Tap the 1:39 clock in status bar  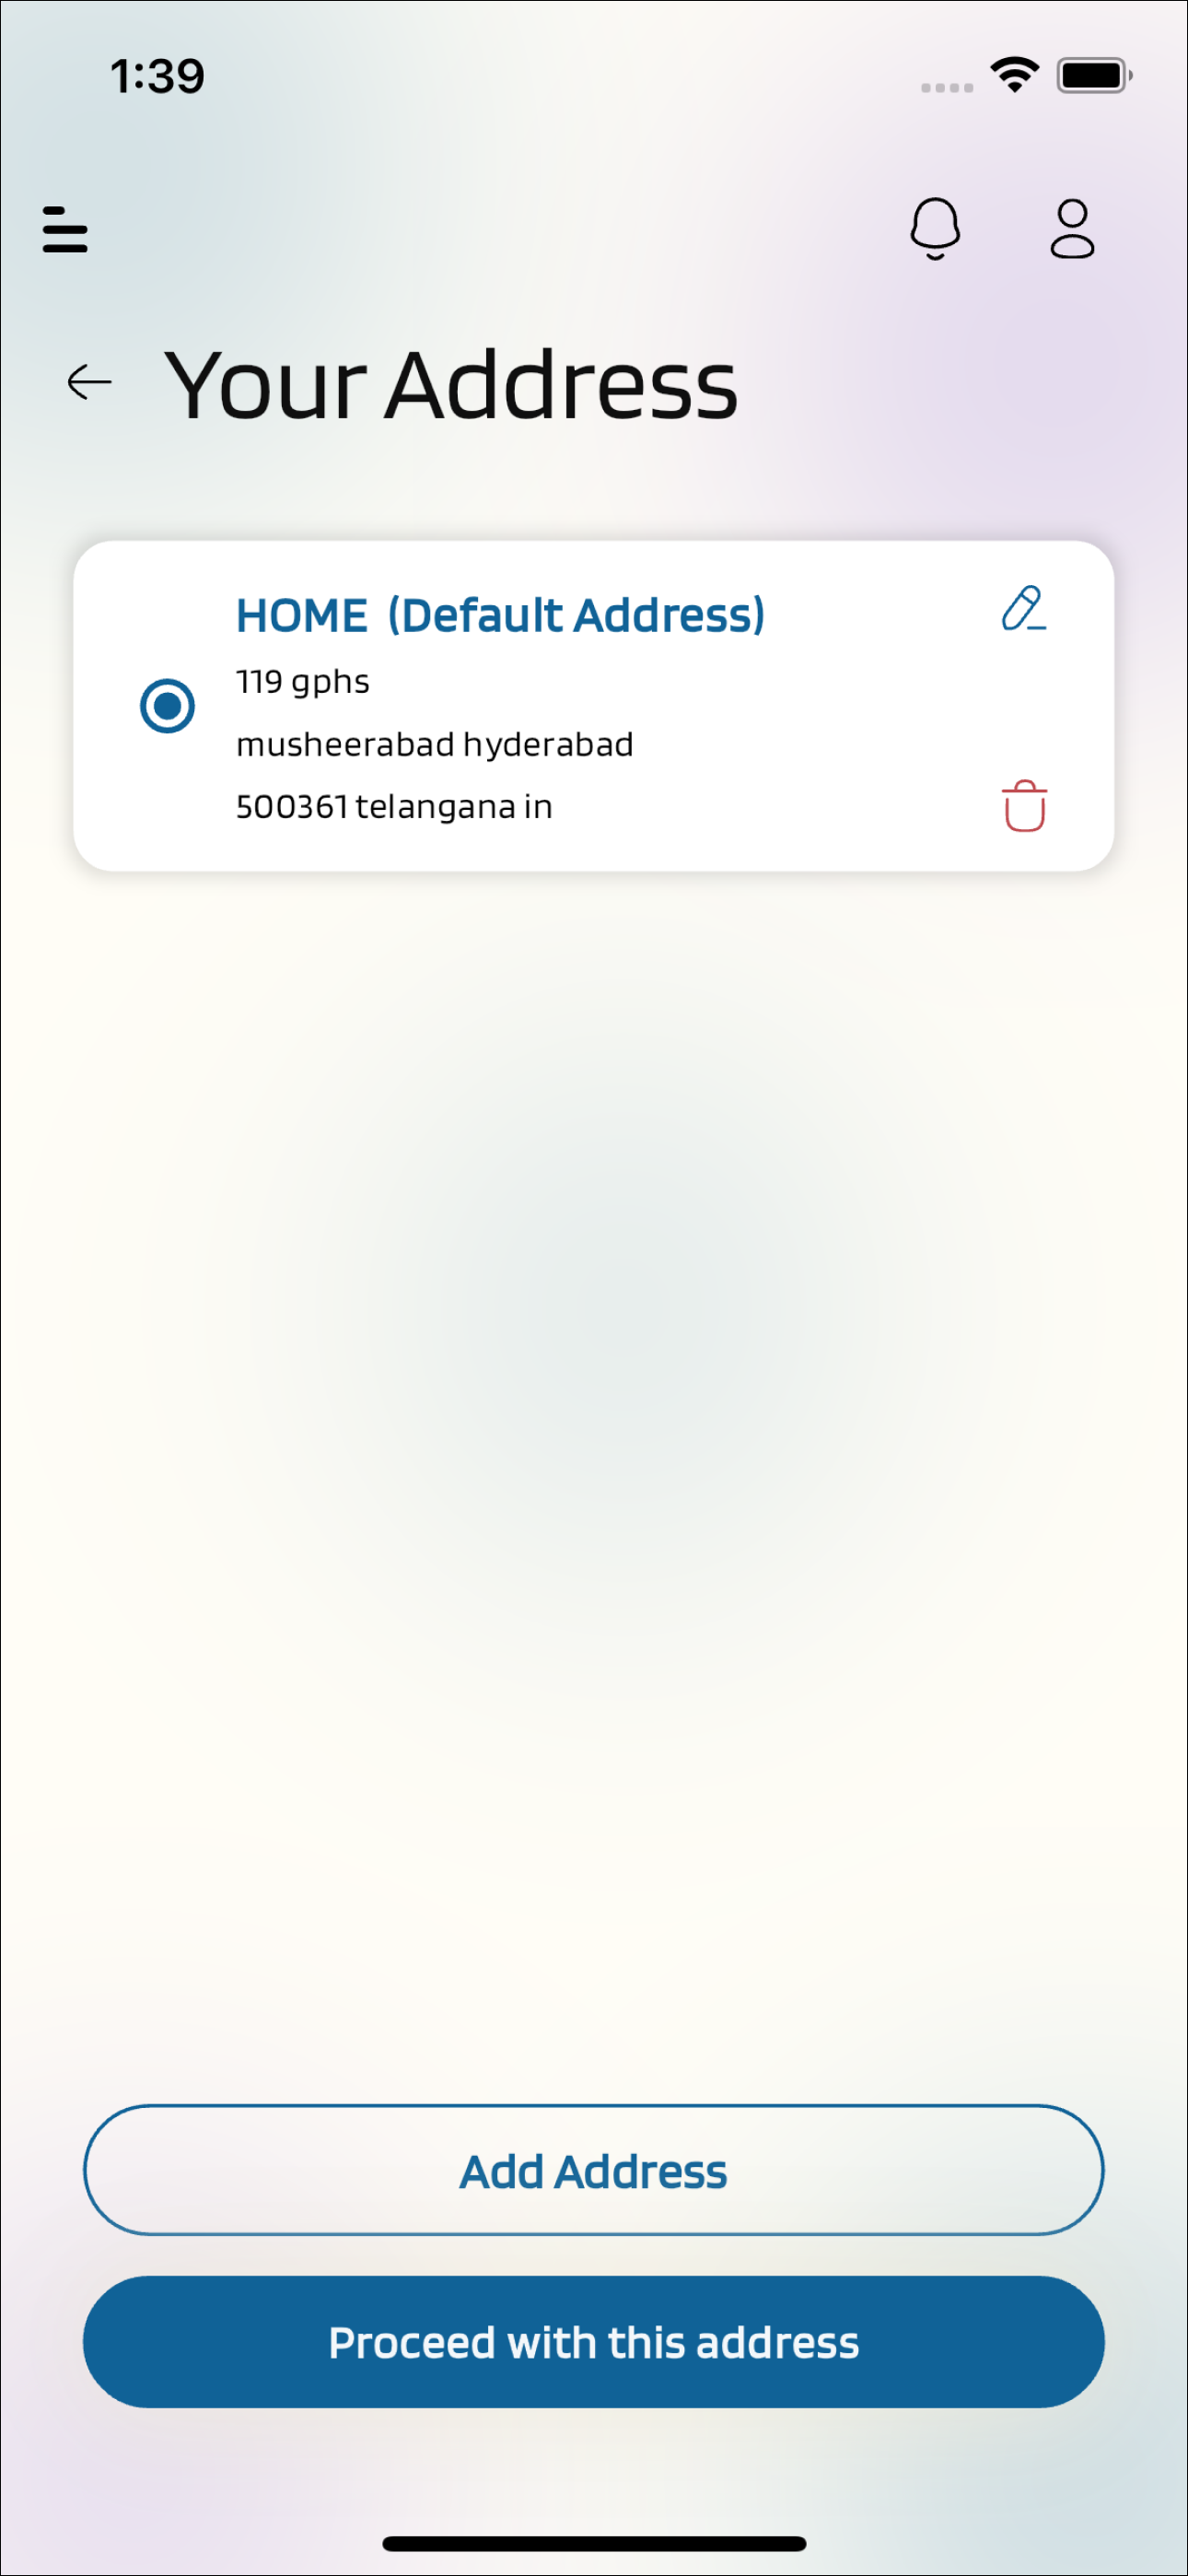[157, 76]
